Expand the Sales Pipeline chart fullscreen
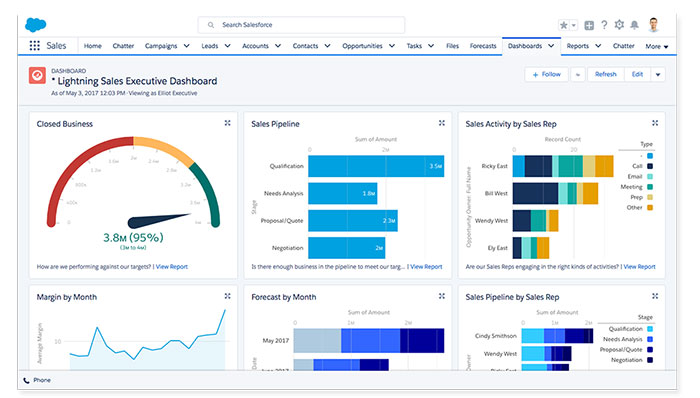Image resolution: width=700 pixels, height=398 pixels. click(x=442, y=123)
